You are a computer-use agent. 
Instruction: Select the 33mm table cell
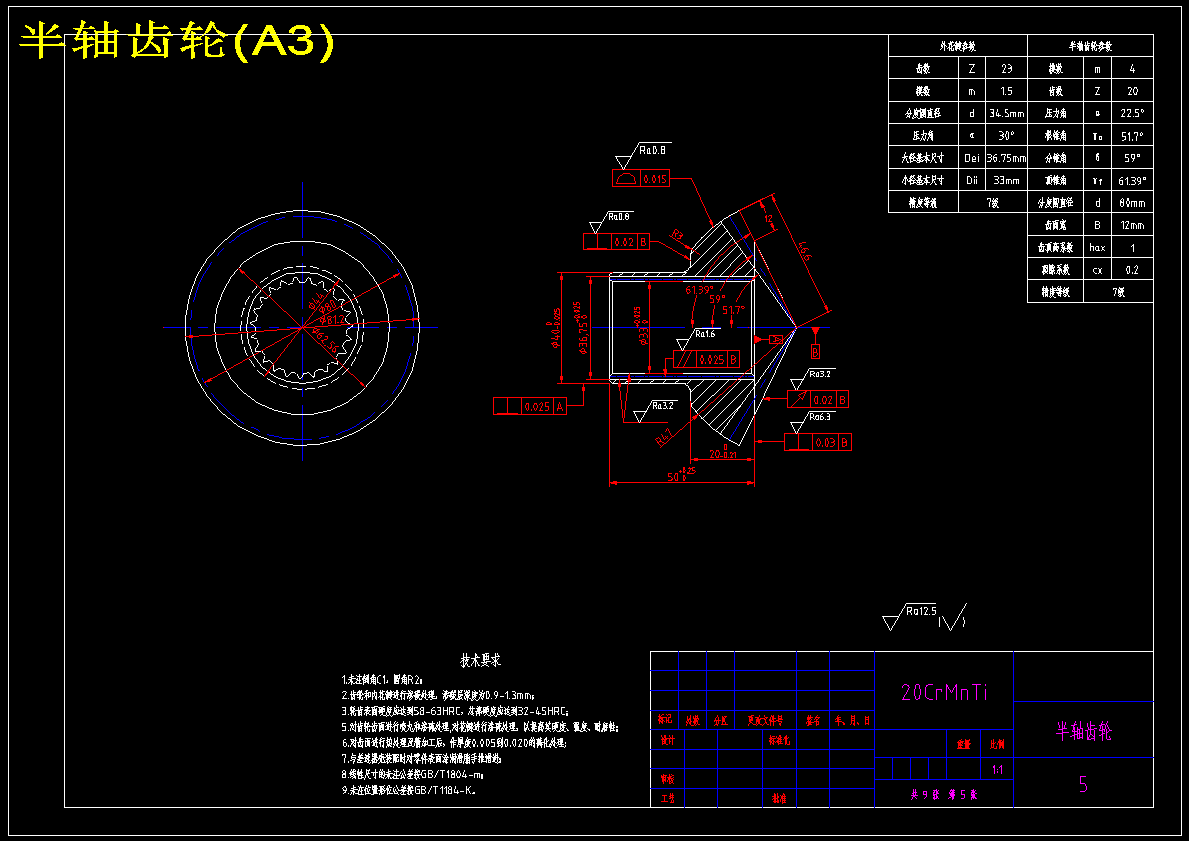point(1006,180)
